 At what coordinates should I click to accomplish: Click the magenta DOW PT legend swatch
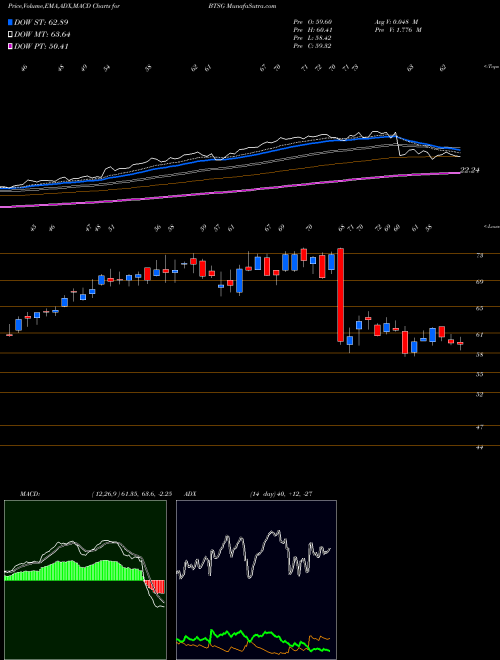click(10, 46)
